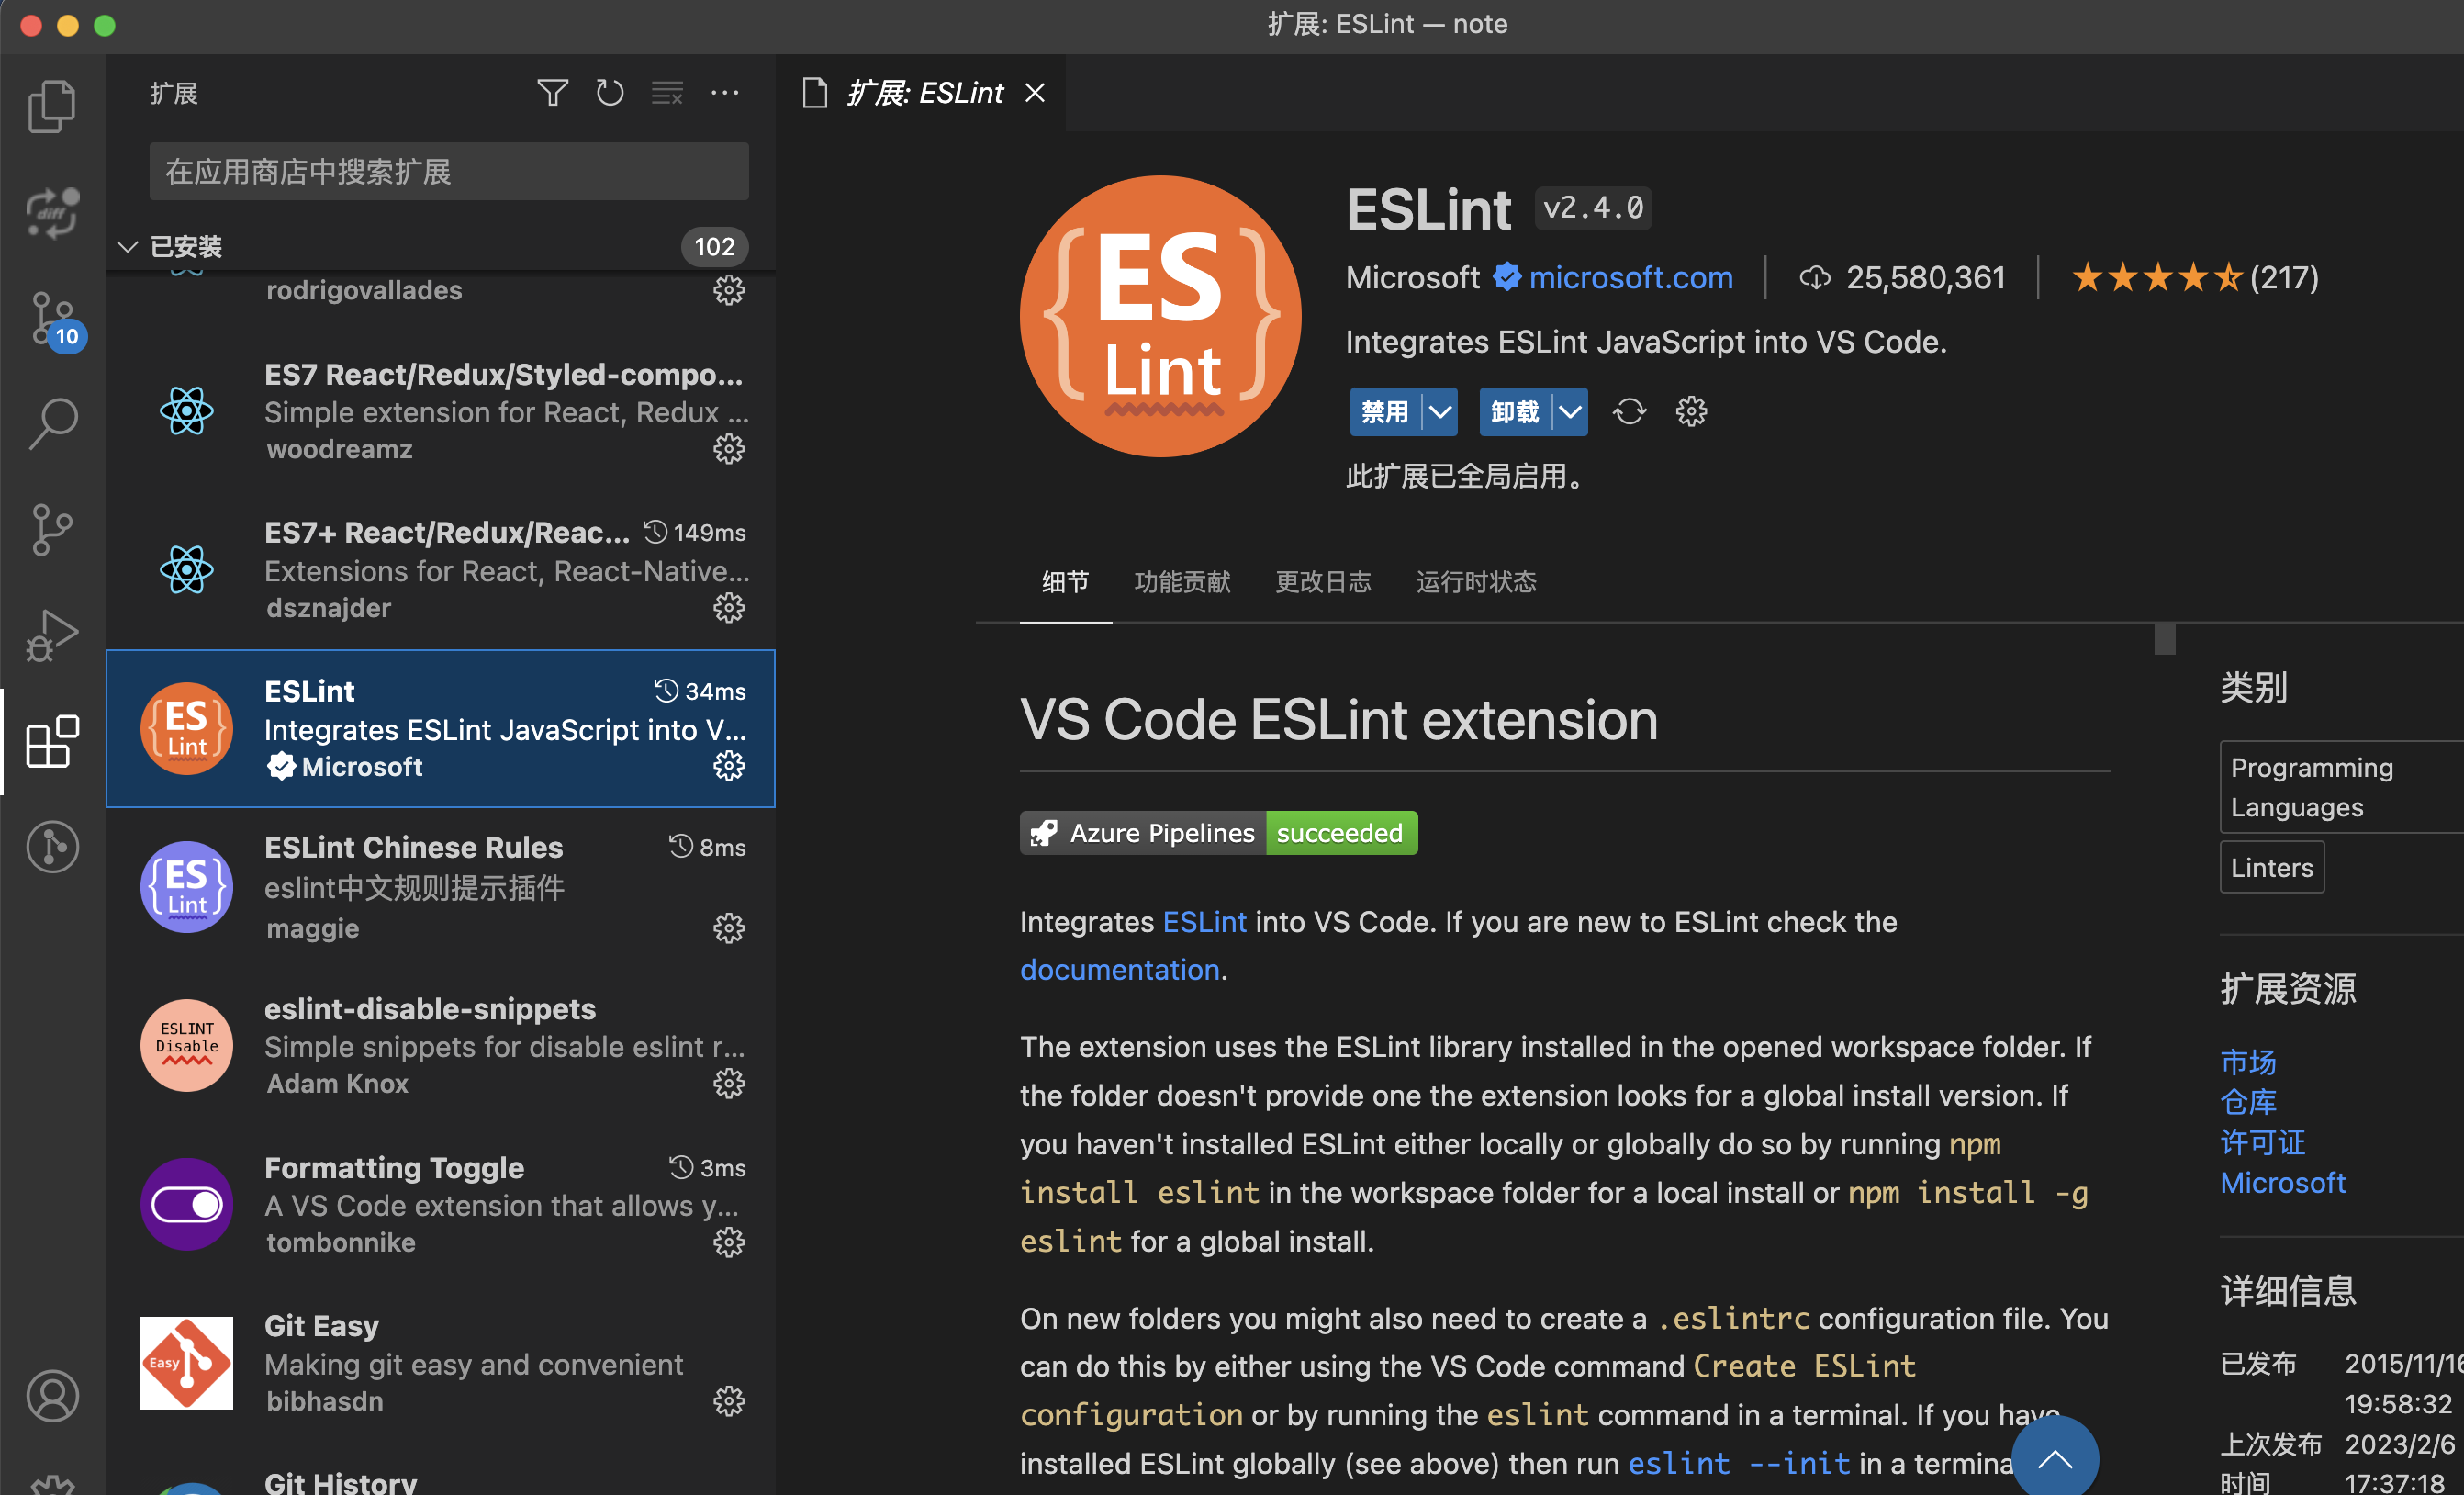
Task: Click the search extensions input field
Action: pyautogui.click(x=449, y=172)
